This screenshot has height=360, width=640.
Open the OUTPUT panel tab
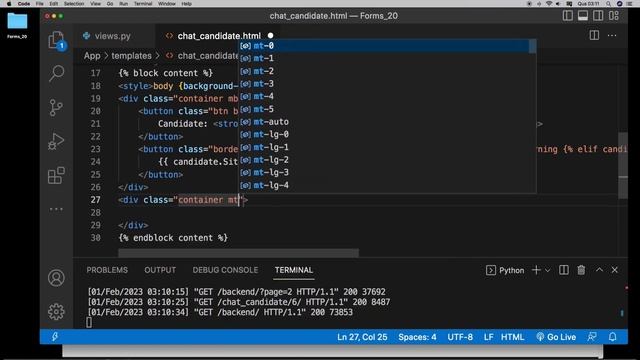160,270
